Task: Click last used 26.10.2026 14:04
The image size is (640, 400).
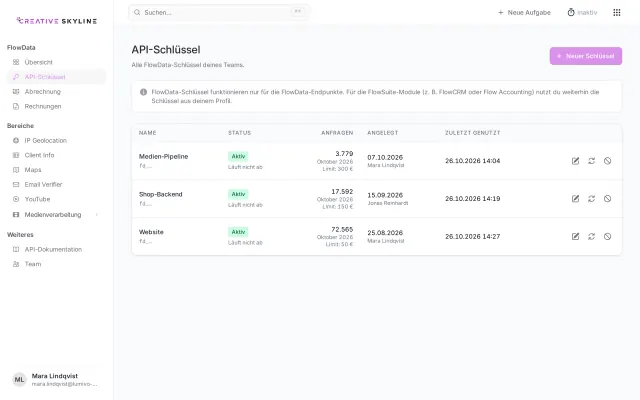Action: [x=472, y=161]
